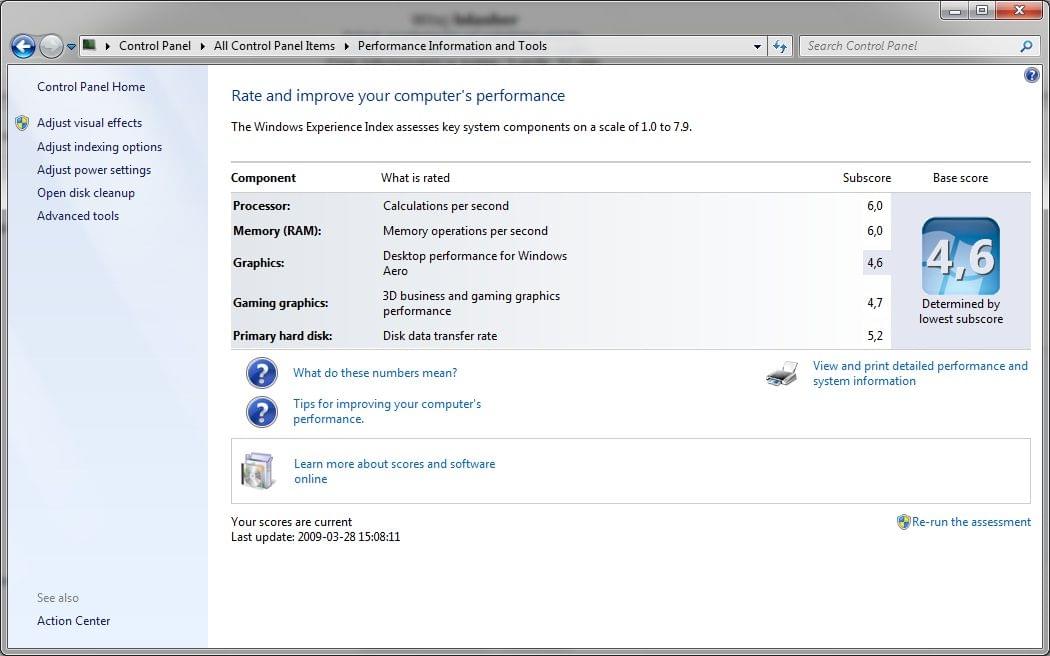
Task: Open help via the blue question icon
Action: point(1032,75)
